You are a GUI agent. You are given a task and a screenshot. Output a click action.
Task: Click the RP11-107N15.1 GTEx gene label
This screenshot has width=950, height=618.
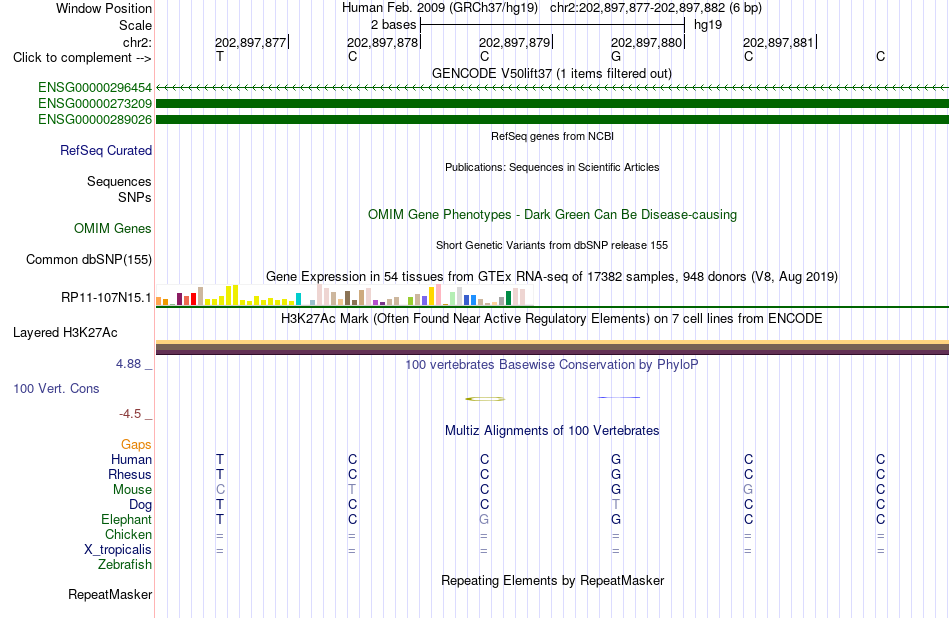coord(106,297)
